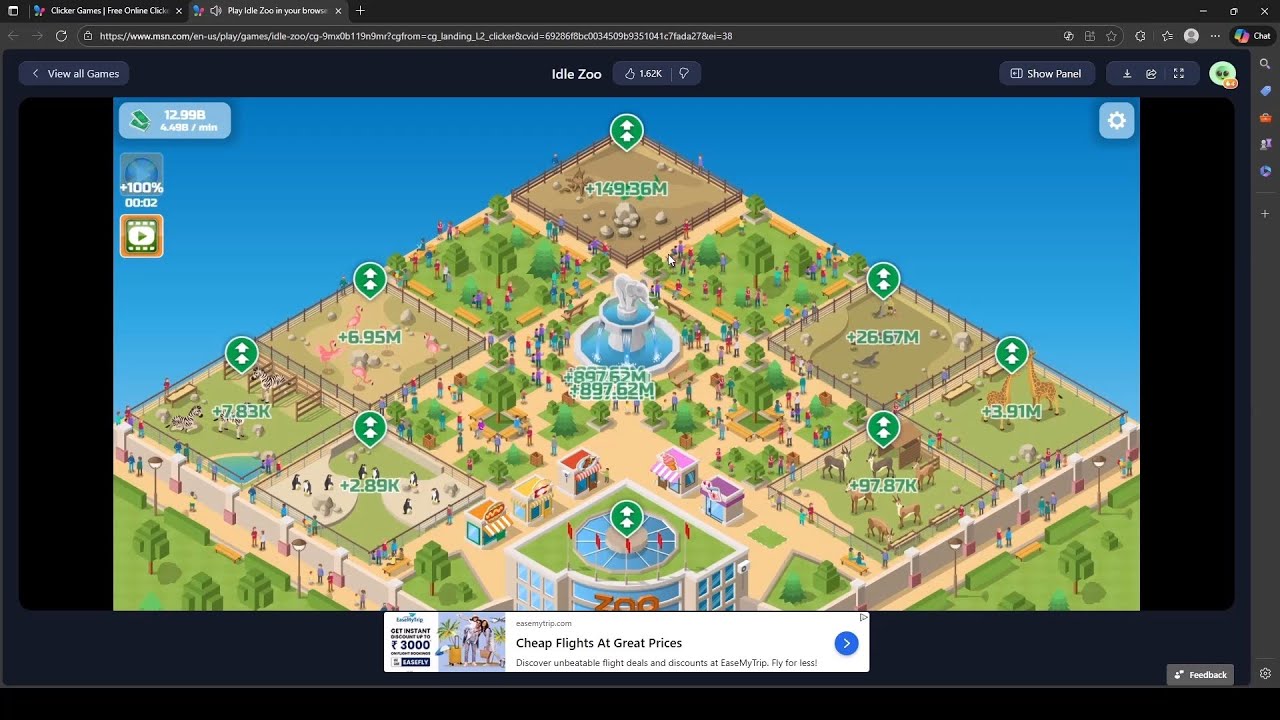Screen dimensions: 1280x720
Task: Click the Feedback button
Action: point(1200,674)
